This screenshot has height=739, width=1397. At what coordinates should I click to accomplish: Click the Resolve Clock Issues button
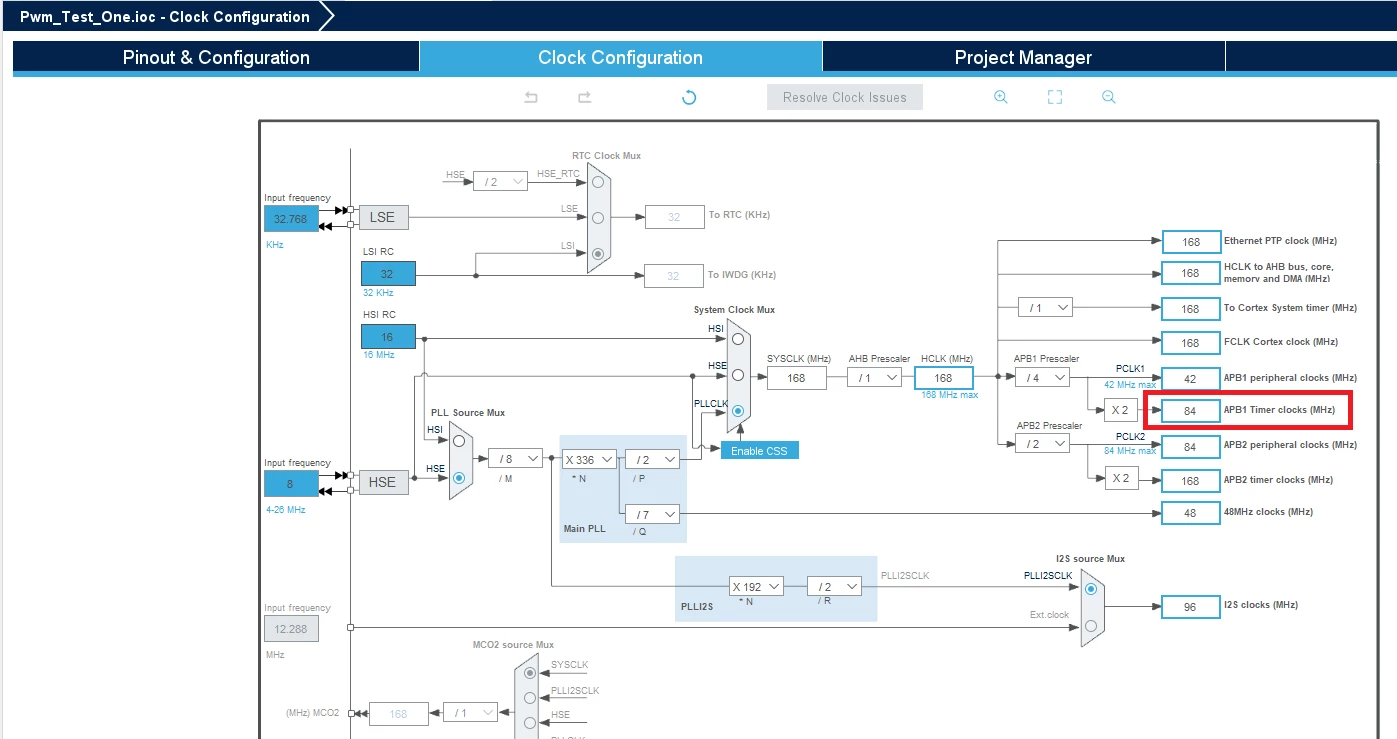(845, 97)
